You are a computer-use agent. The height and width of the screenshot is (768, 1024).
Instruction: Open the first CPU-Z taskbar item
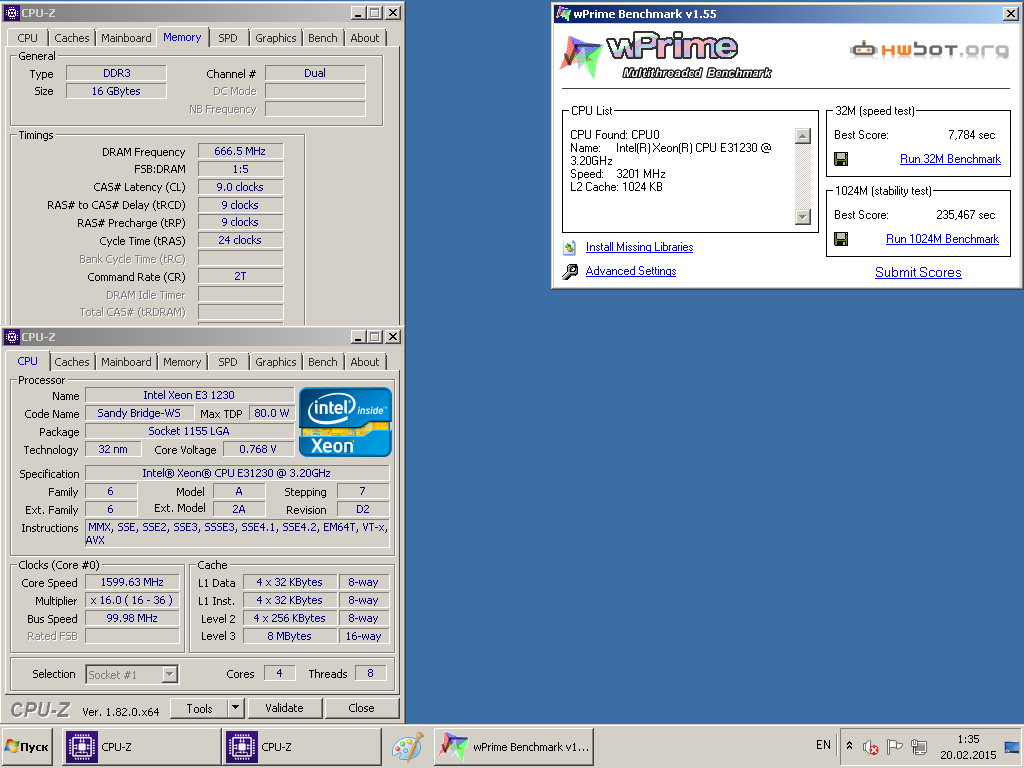[x=141, y=746]
